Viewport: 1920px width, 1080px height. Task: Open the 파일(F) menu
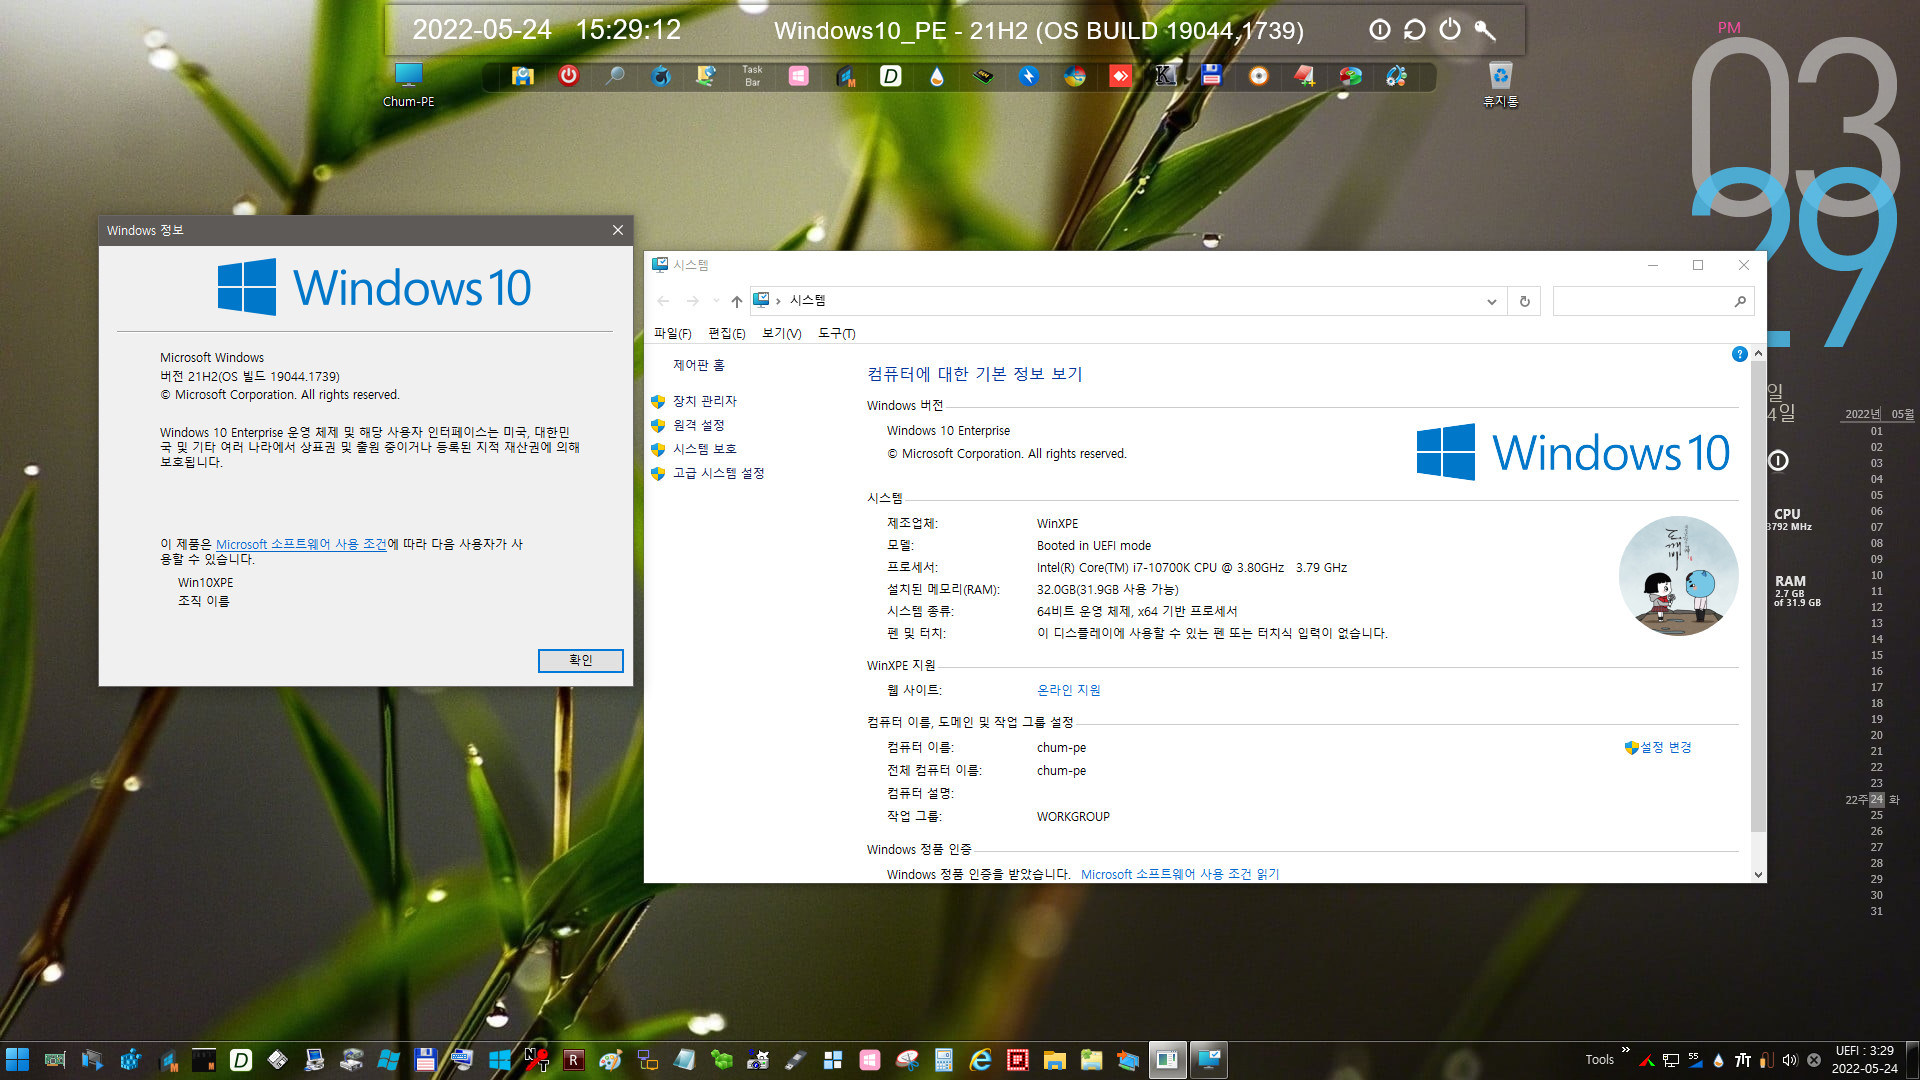[672, 333]
